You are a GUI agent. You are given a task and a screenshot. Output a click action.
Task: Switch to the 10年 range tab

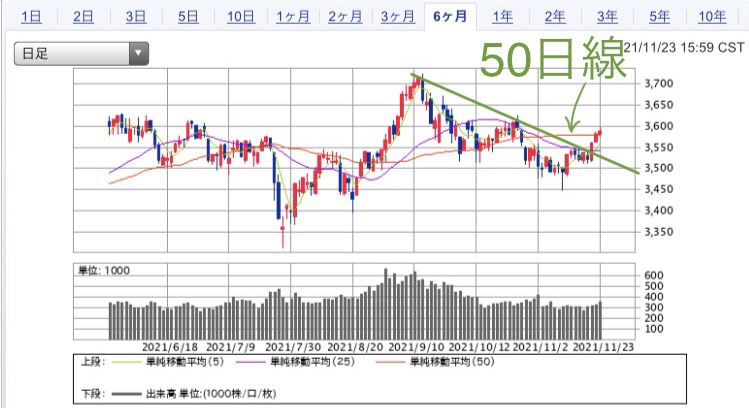(x=712, y=17)
